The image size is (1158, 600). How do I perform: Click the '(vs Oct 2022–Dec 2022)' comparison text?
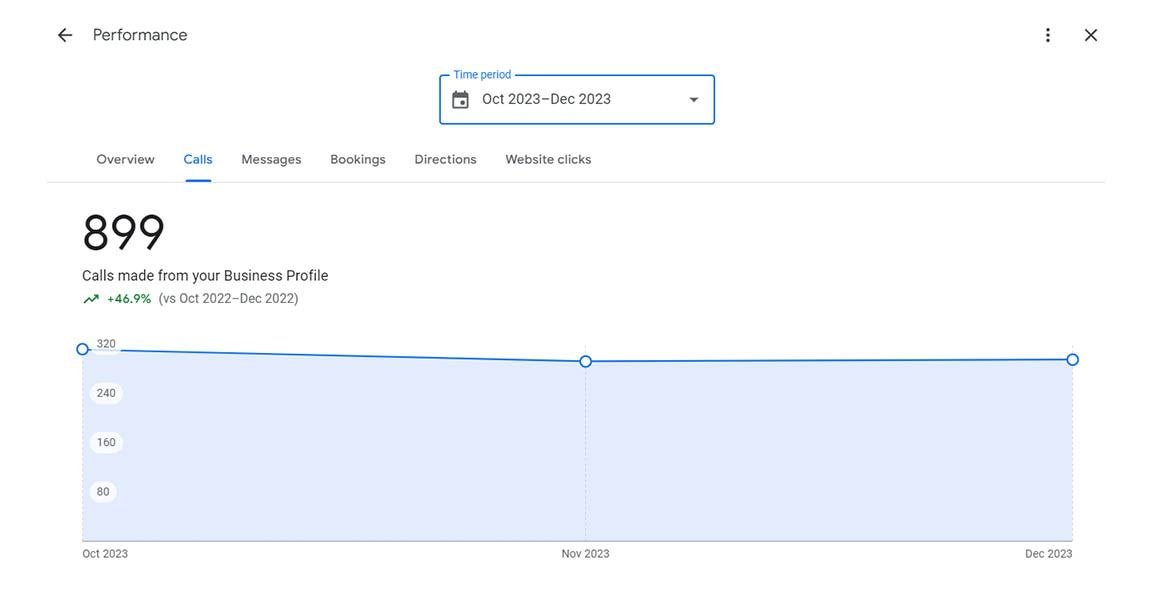[x=228, y=299]
